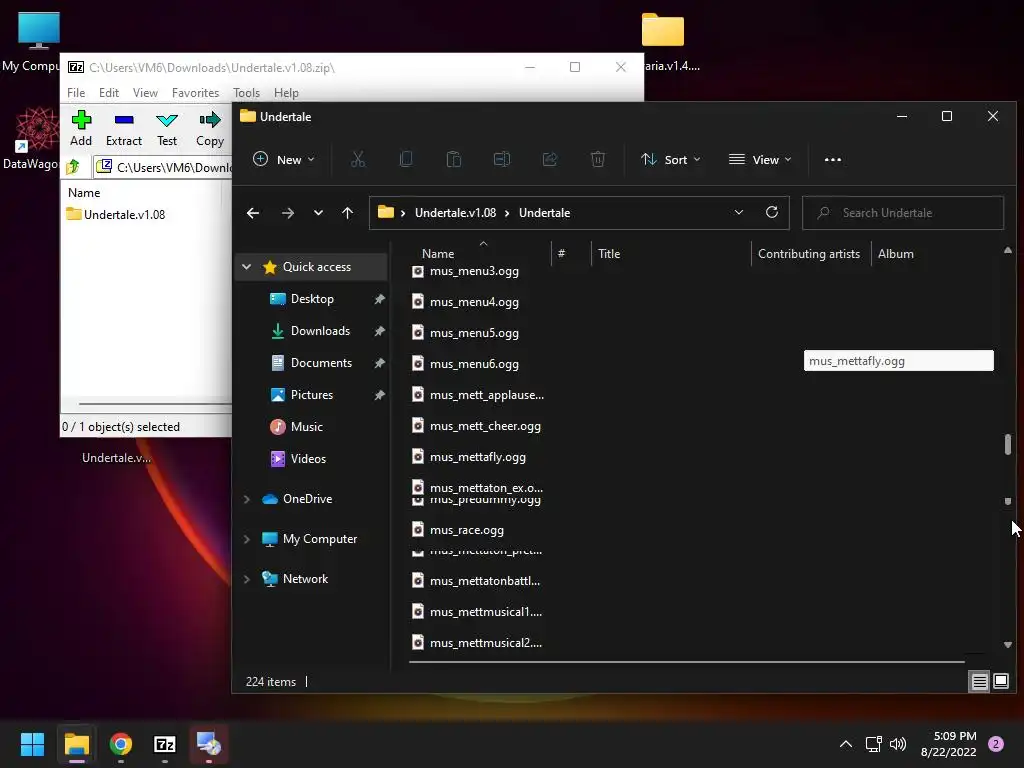
Task: Click Extract in the 7-Zip toolbar
Action: (123, 129)
